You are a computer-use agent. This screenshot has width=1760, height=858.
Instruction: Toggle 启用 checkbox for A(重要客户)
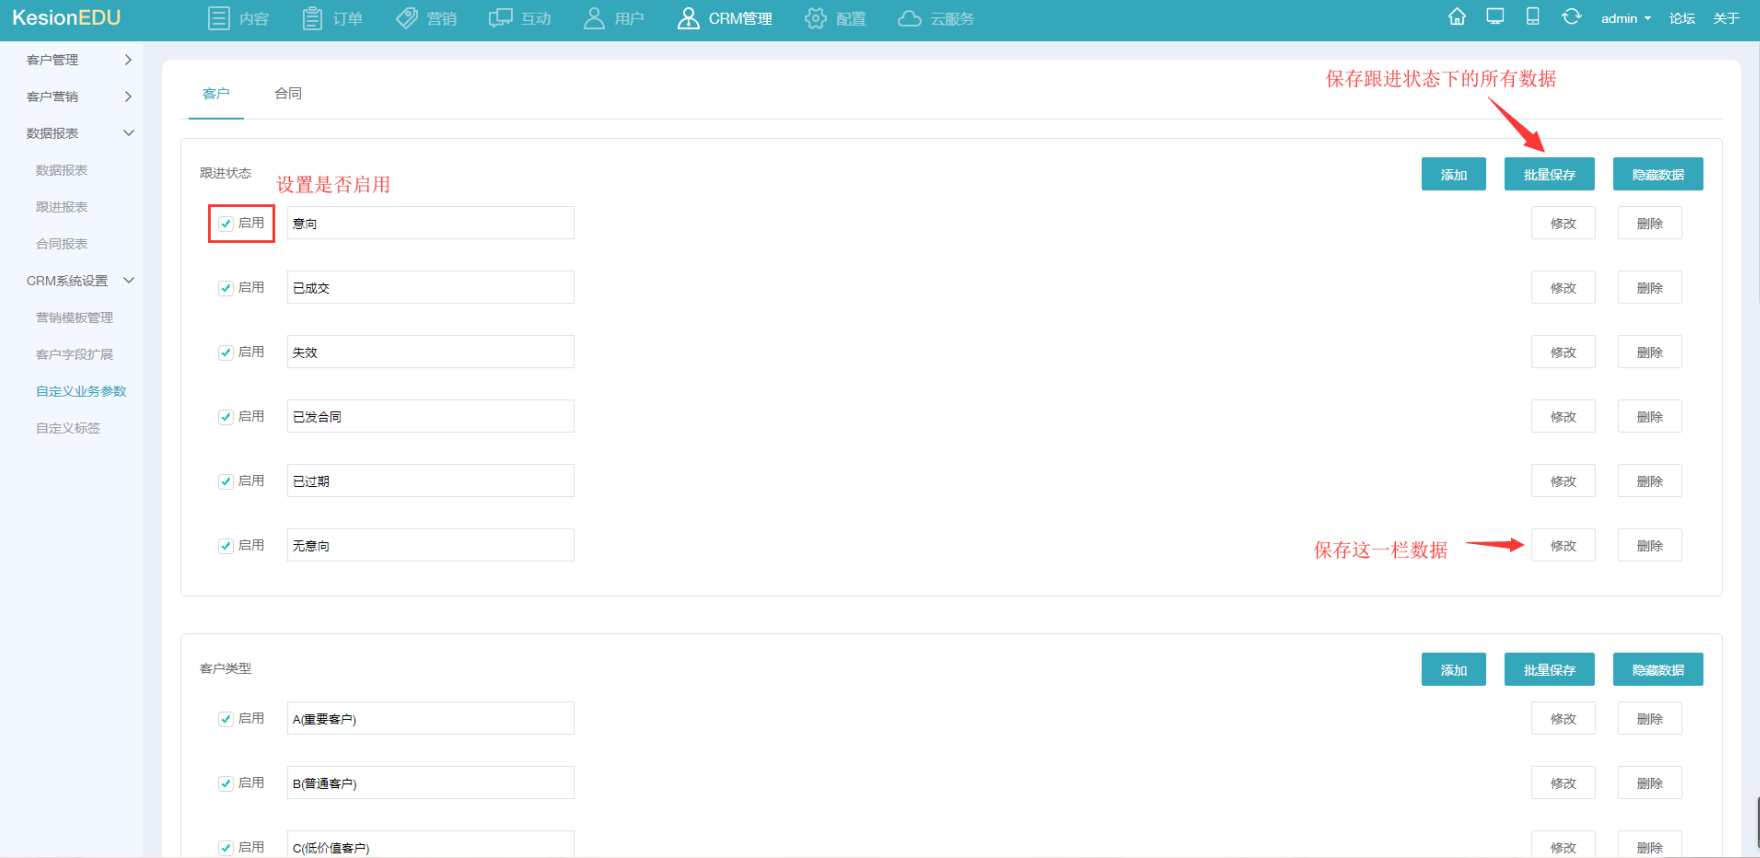pyautogui.click(x=226, y=719)
